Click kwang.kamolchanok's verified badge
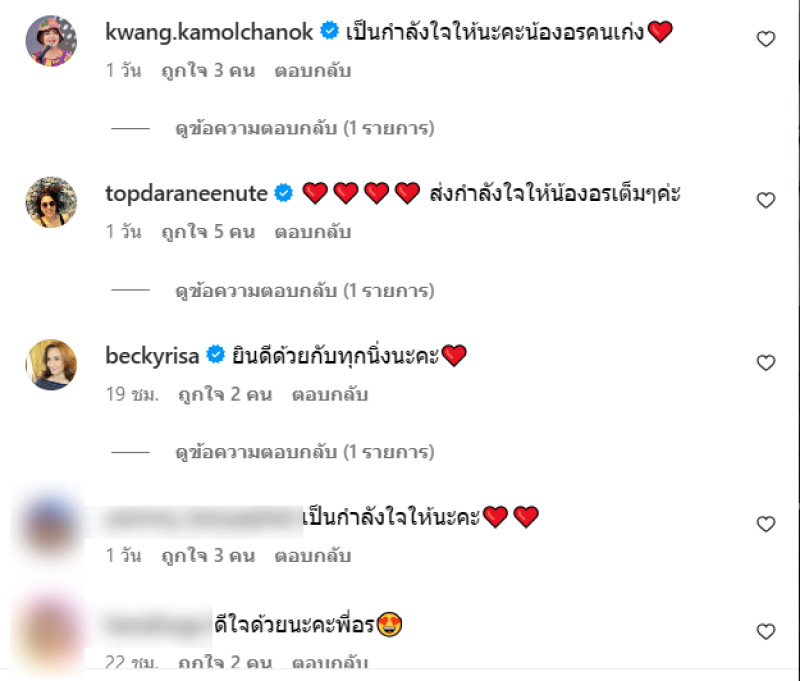Screen dimensions: 800x681 click(329, 31)
